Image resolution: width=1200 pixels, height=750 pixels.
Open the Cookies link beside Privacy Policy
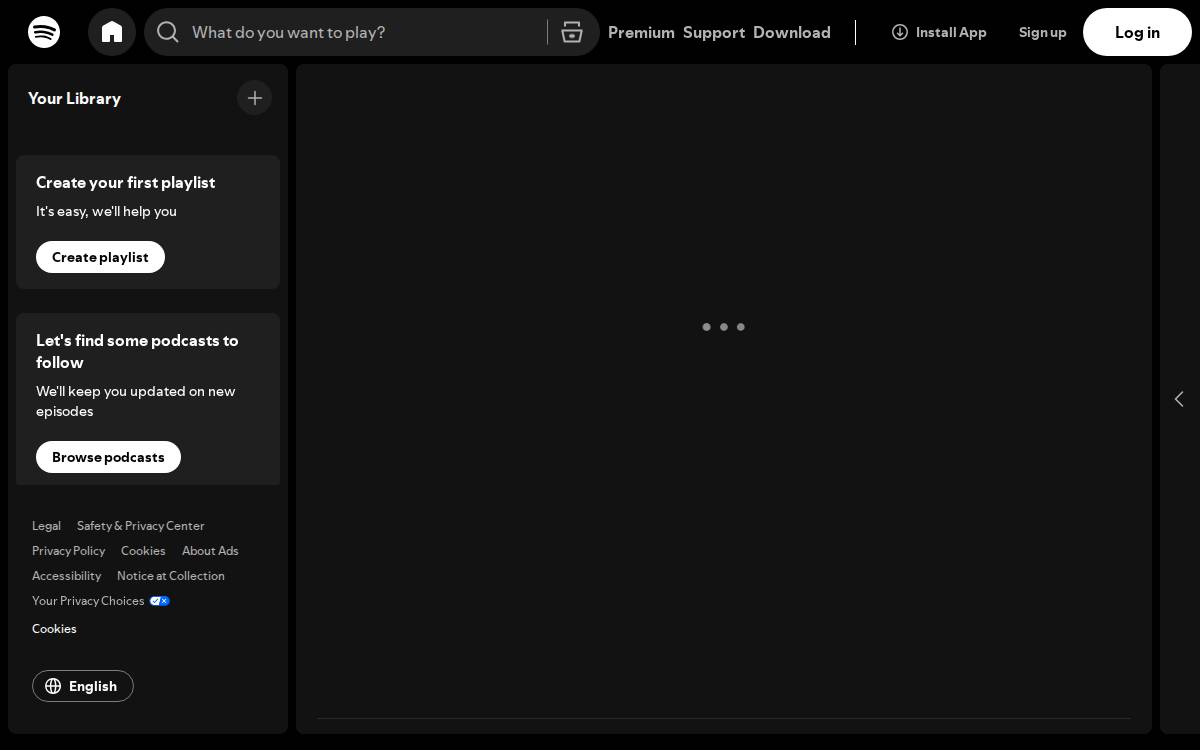coord(143,551)
